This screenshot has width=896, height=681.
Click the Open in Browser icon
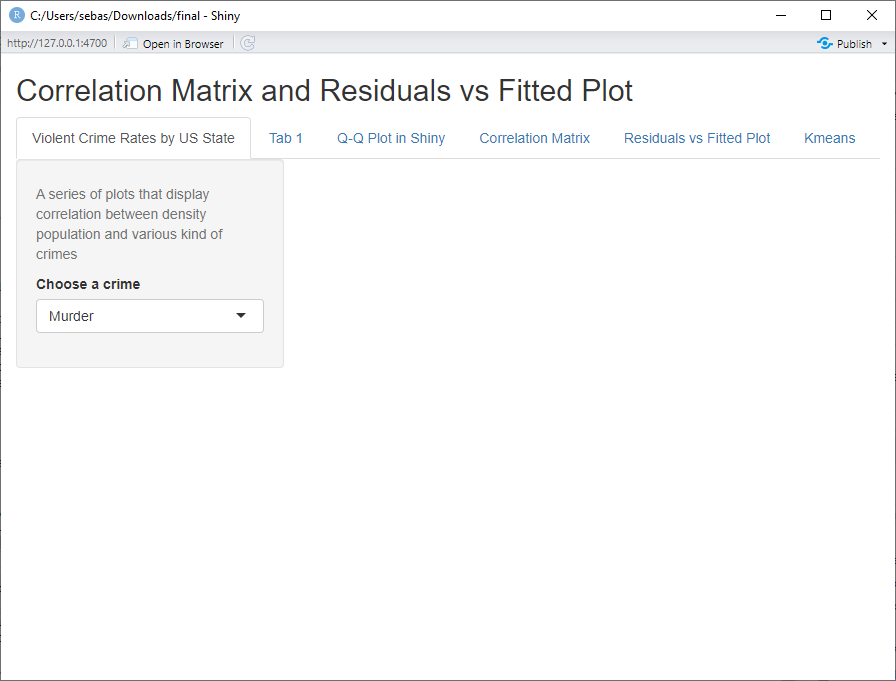tap(130, 44)
